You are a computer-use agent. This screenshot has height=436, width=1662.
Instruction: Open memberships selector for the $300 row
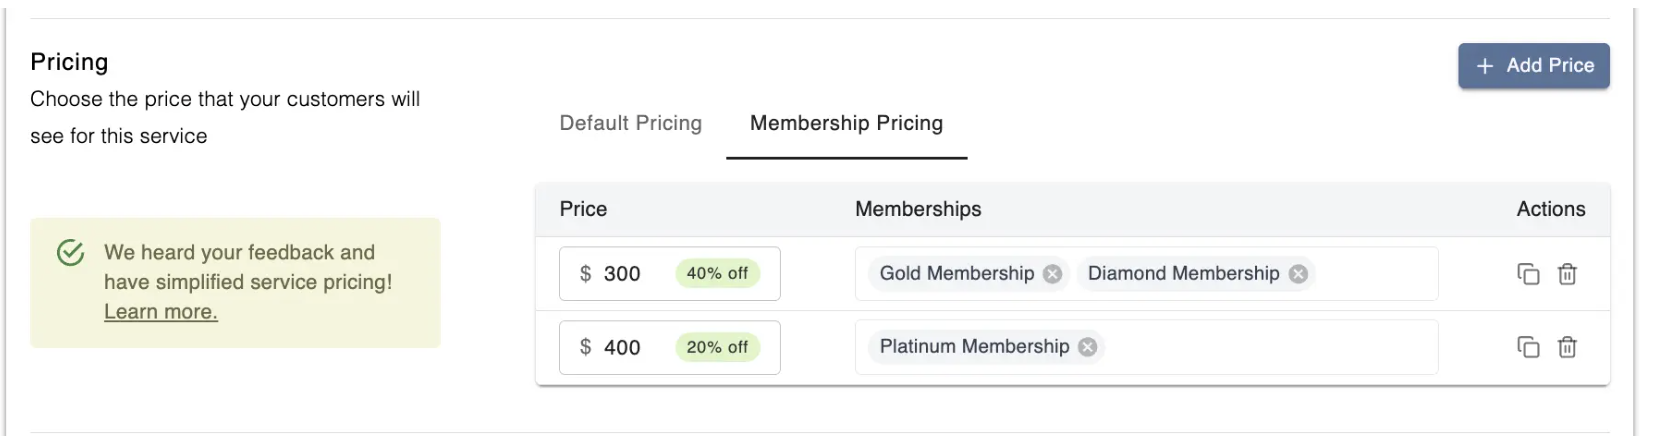(x=1375, y=274)
